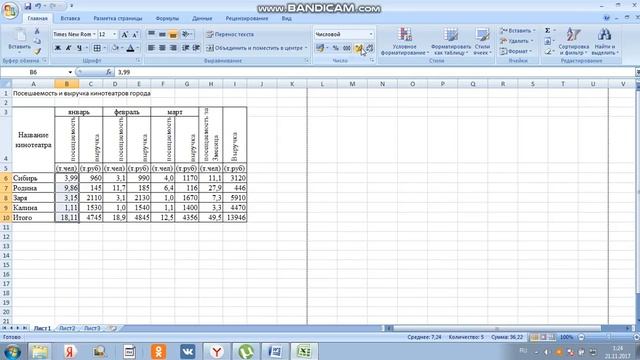Click Вставить paste button
Viewport: 640px width, 360px height.
tap(19, 40)
